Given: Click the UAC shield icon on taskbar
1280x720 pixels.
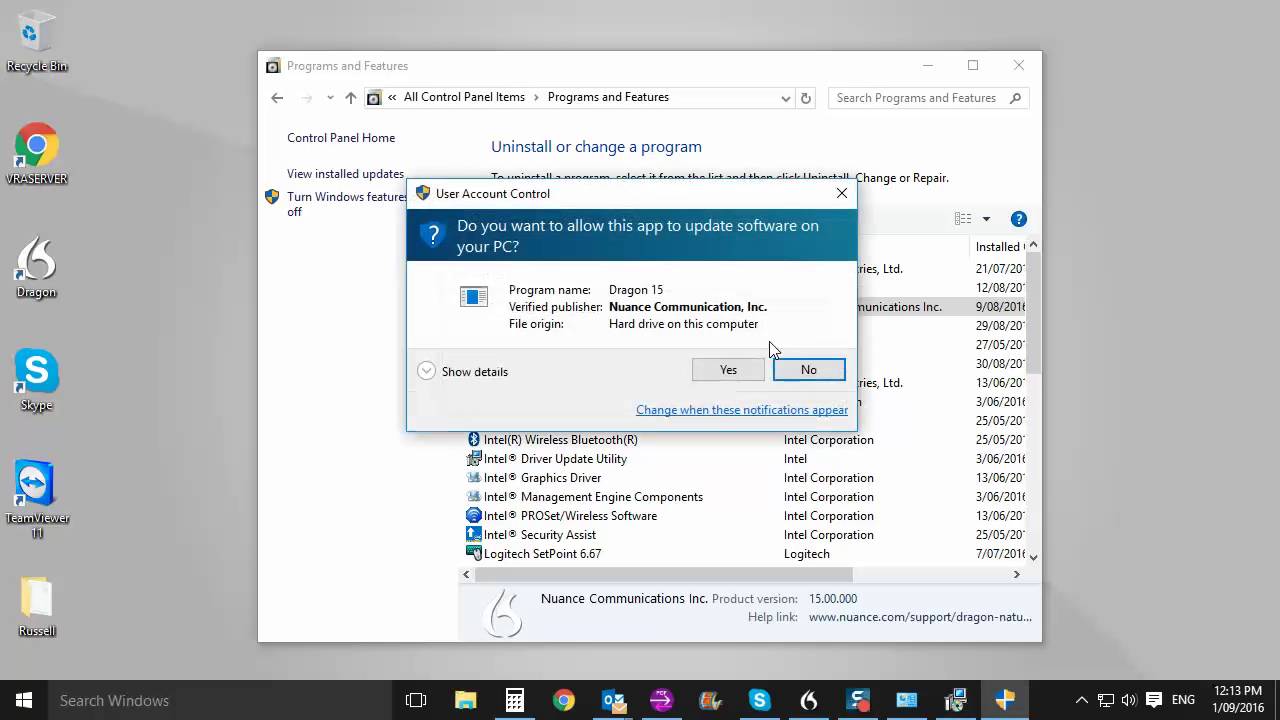Looking at the screenshot, I should pyautogui.click(x=1005, y=700).
